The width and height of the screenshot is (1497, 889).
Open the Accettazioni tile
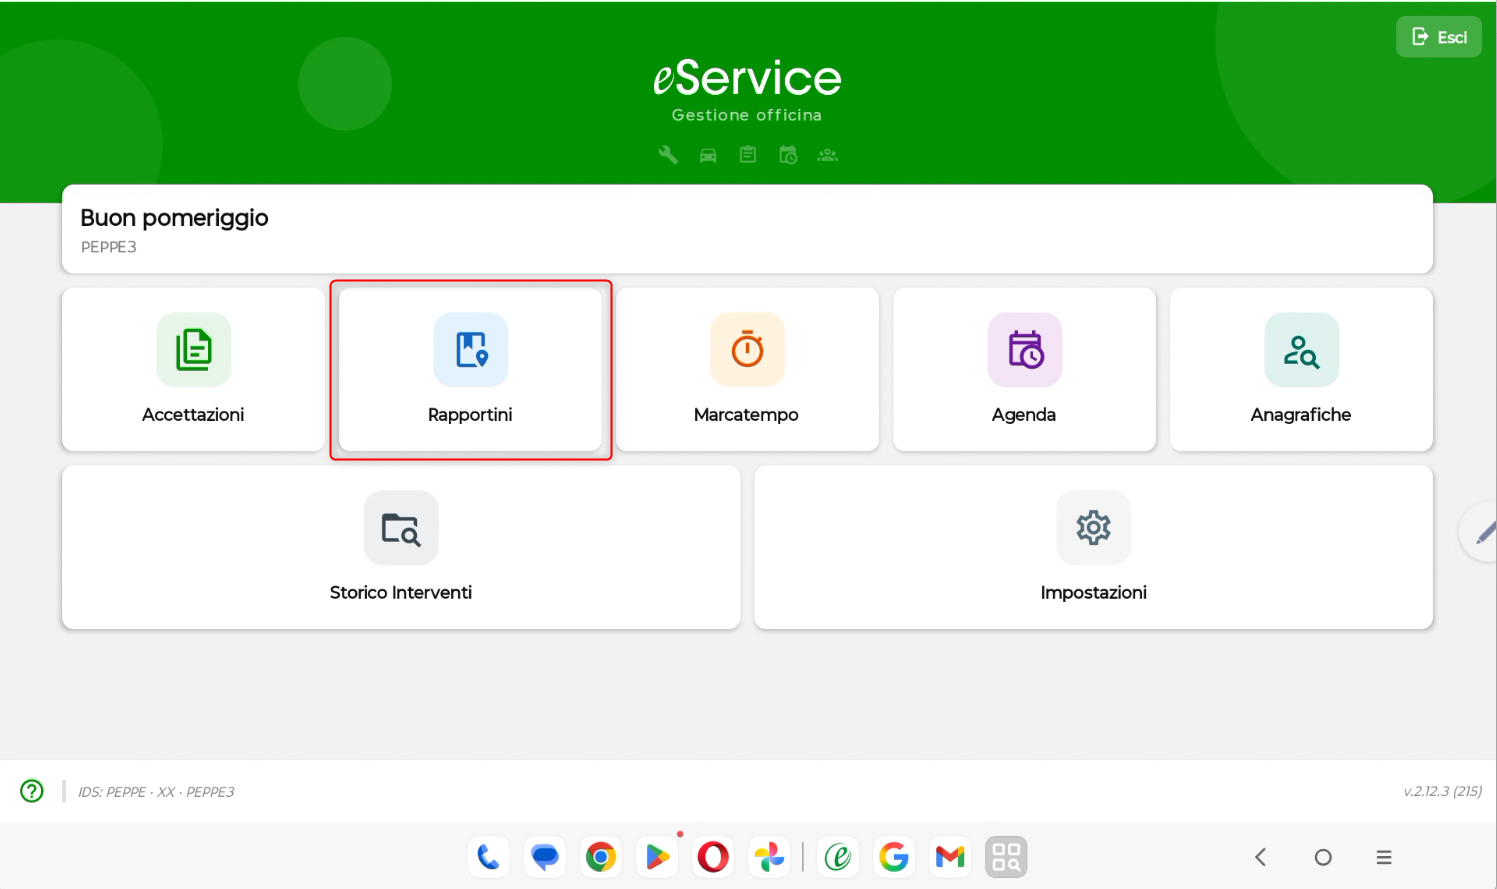[x=193, y=369]
